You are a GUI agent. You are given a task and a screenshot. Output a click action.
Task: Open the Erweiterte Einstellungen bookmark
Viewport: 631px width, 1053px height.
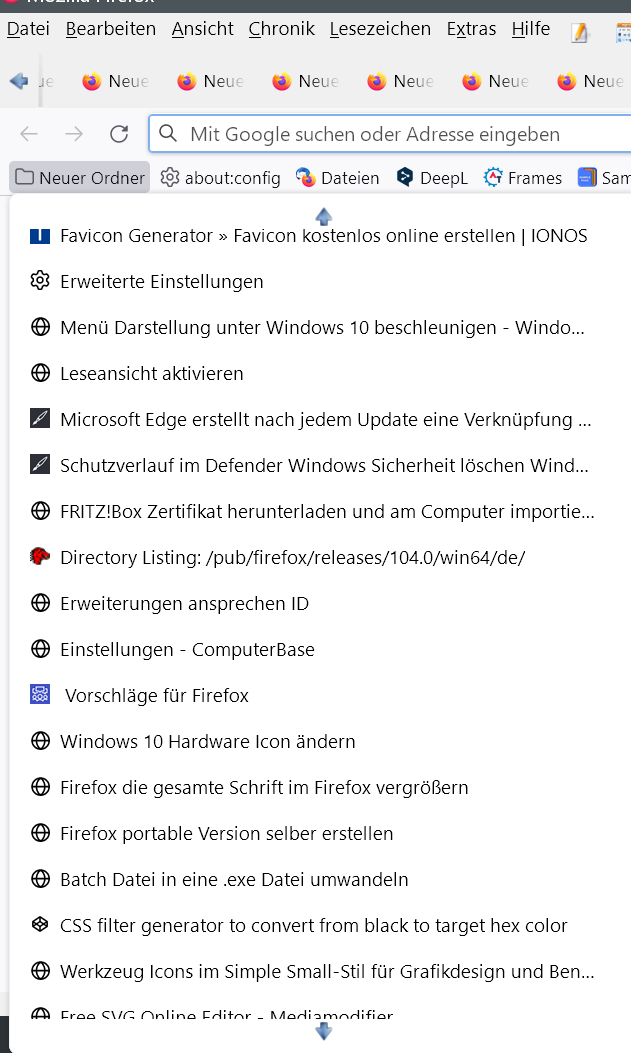click(x=161, y=282)
